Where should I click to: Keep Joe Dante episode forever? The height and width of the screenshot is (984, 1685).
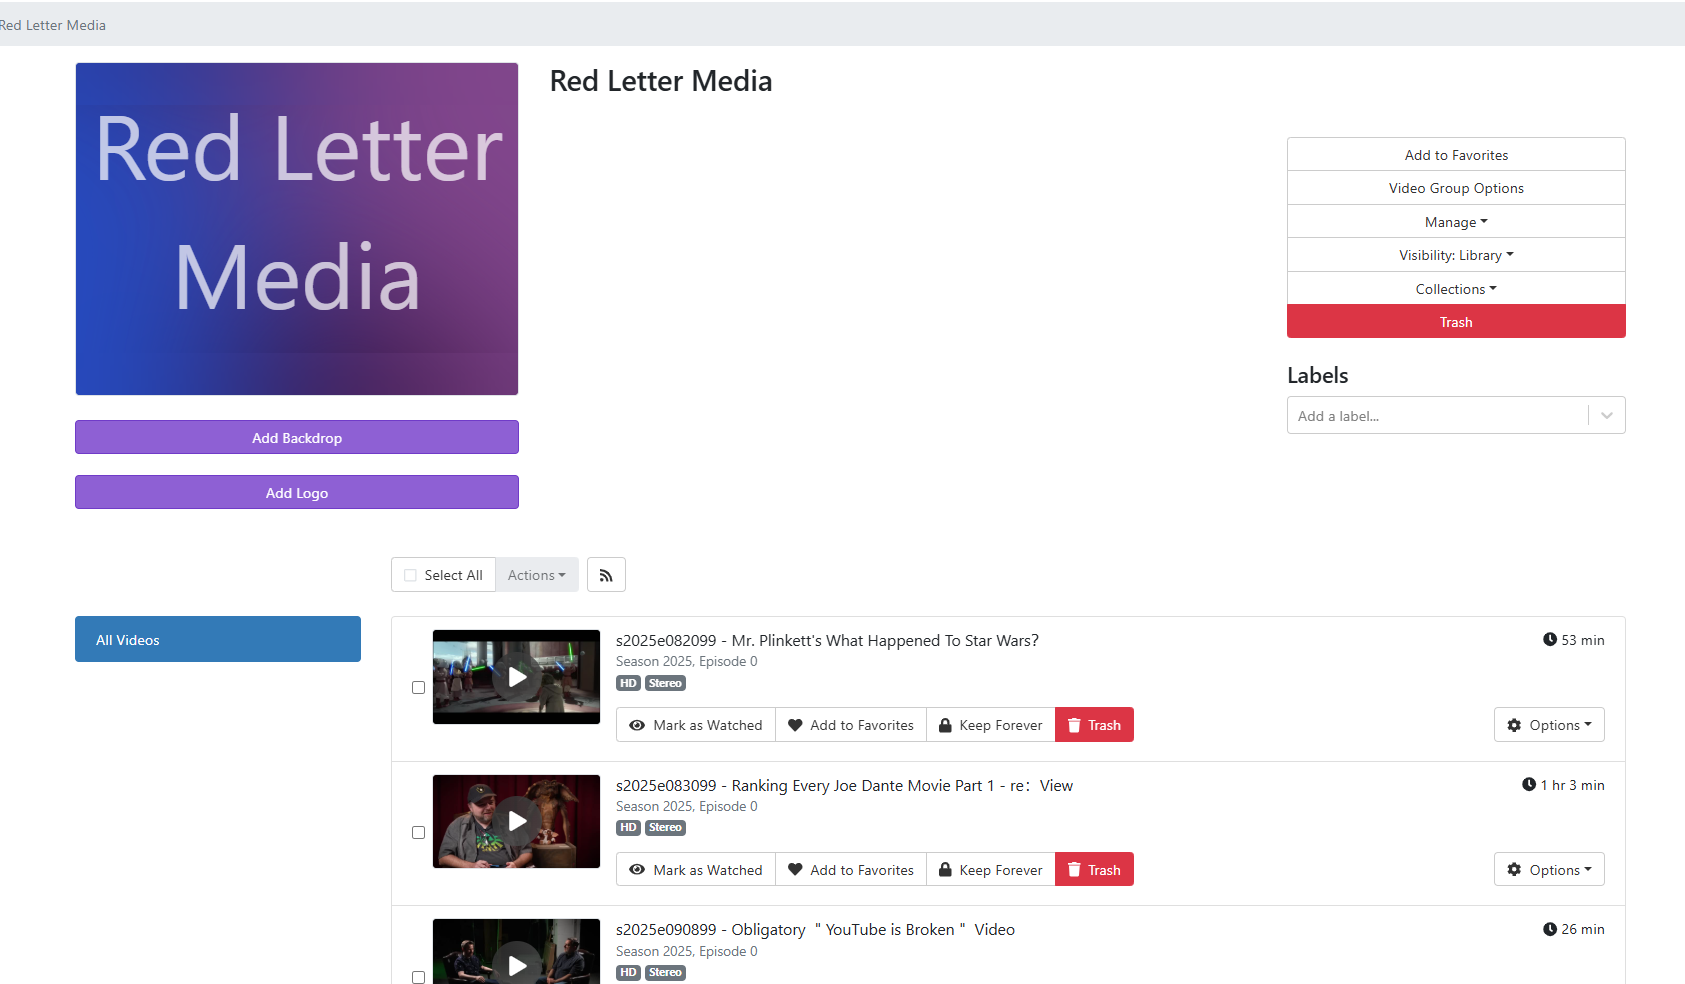990,870
